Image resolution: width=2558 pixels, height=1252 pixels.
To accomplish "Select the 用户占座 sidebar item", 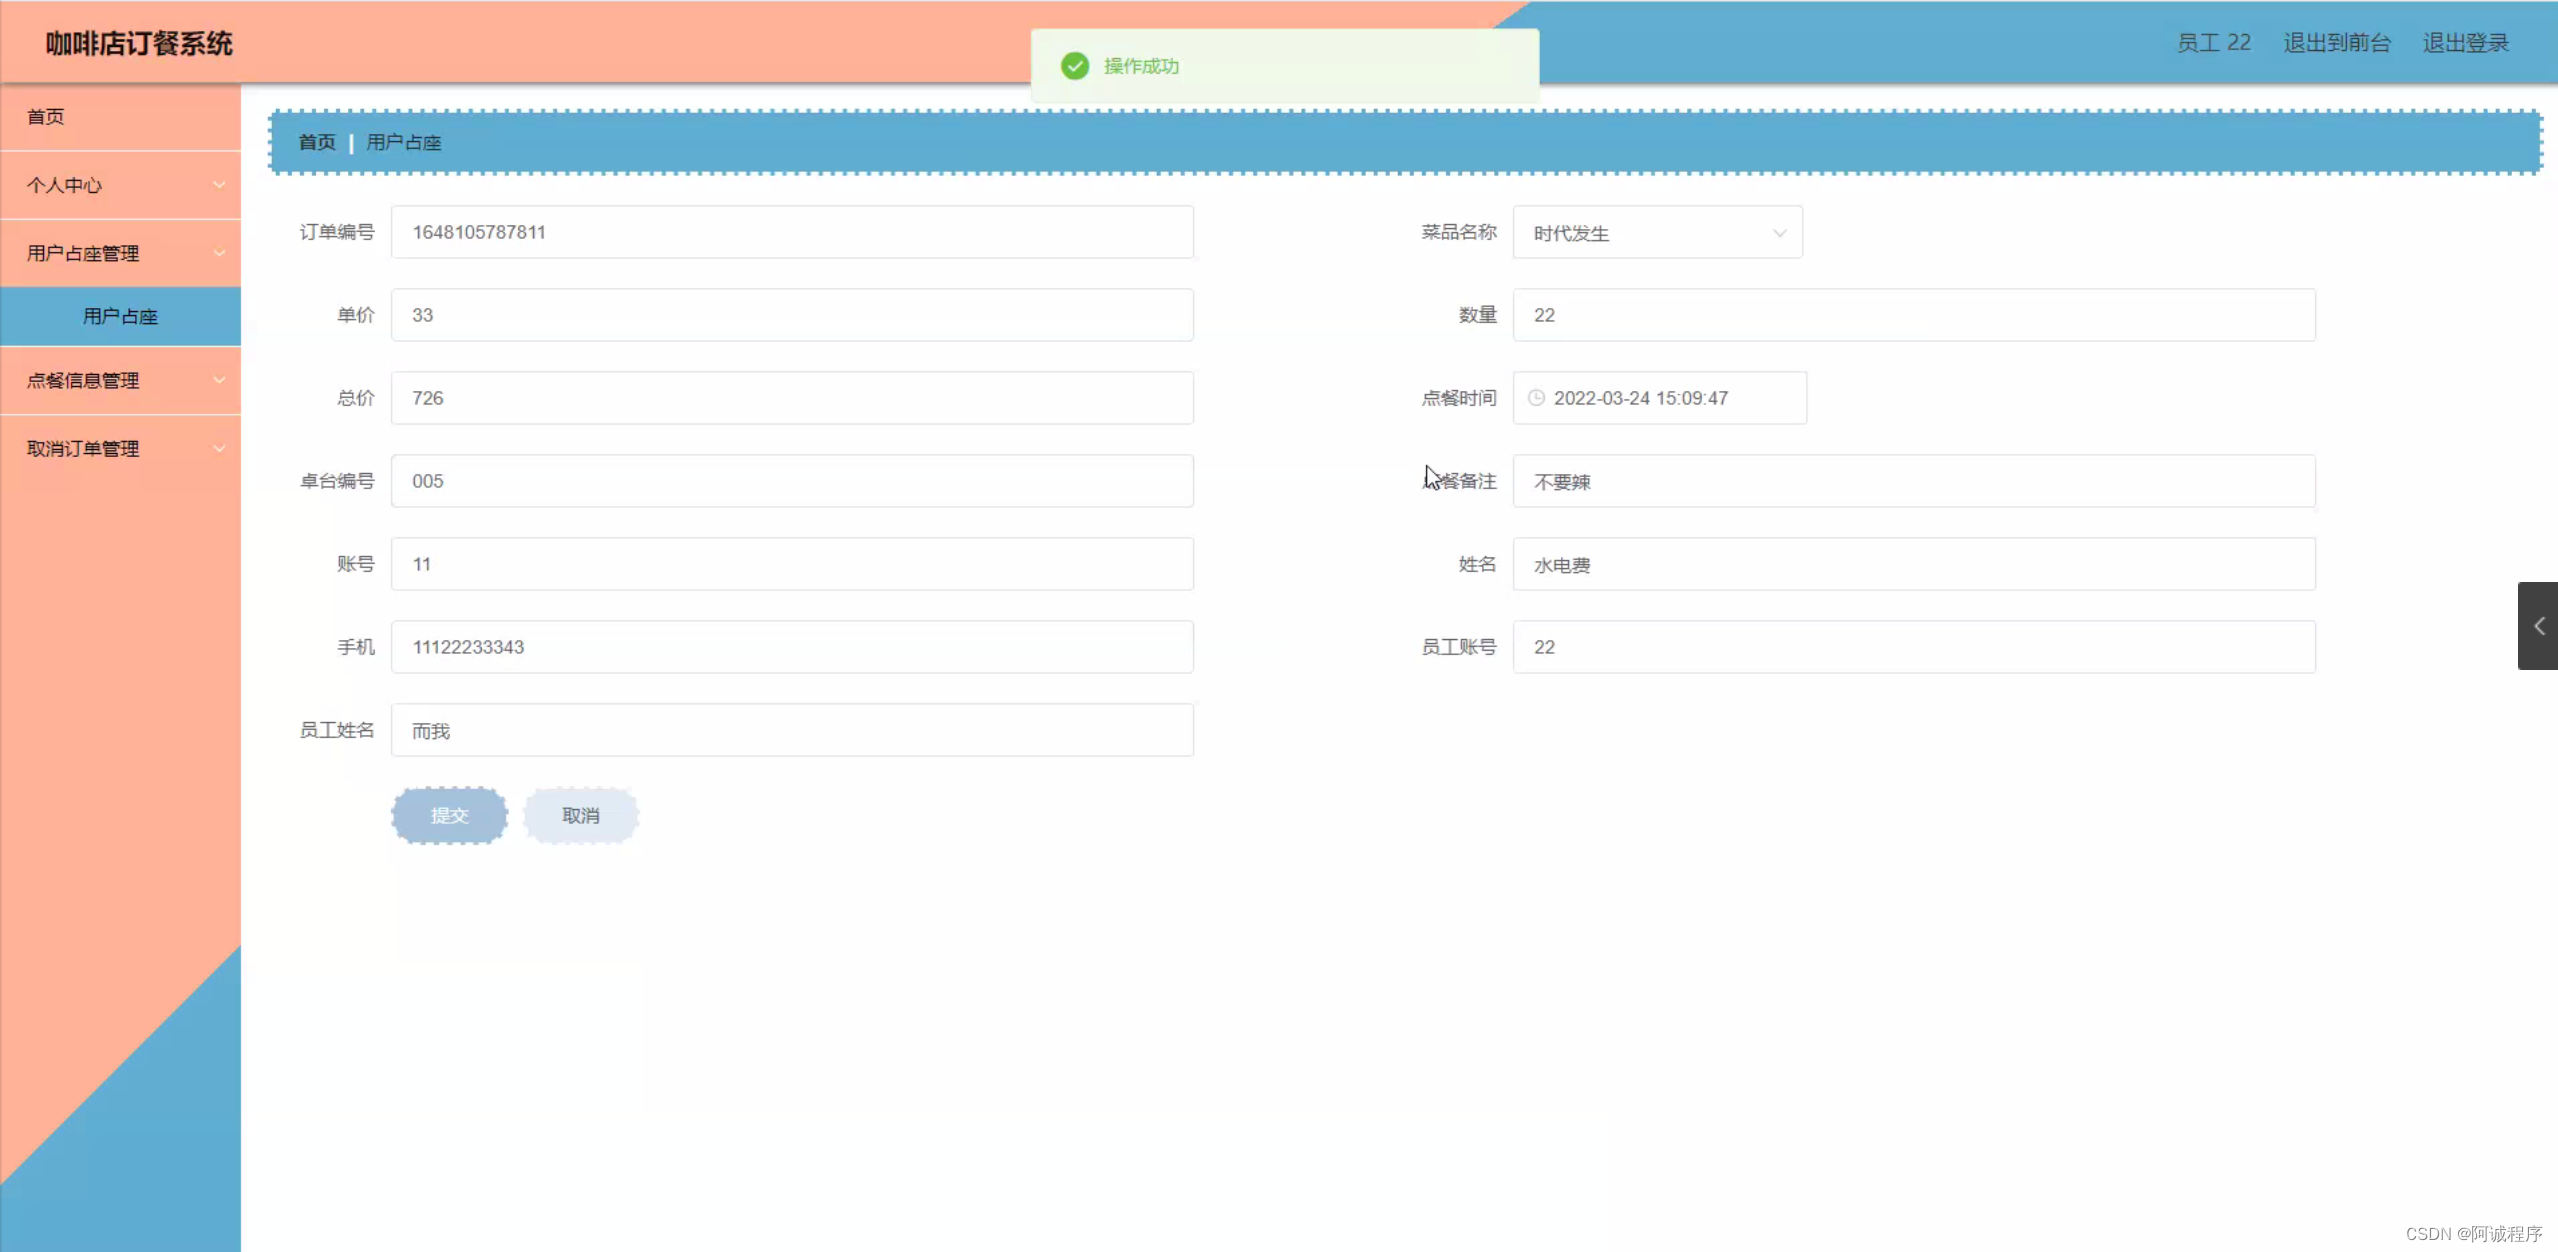I will [x=119, y=316].
